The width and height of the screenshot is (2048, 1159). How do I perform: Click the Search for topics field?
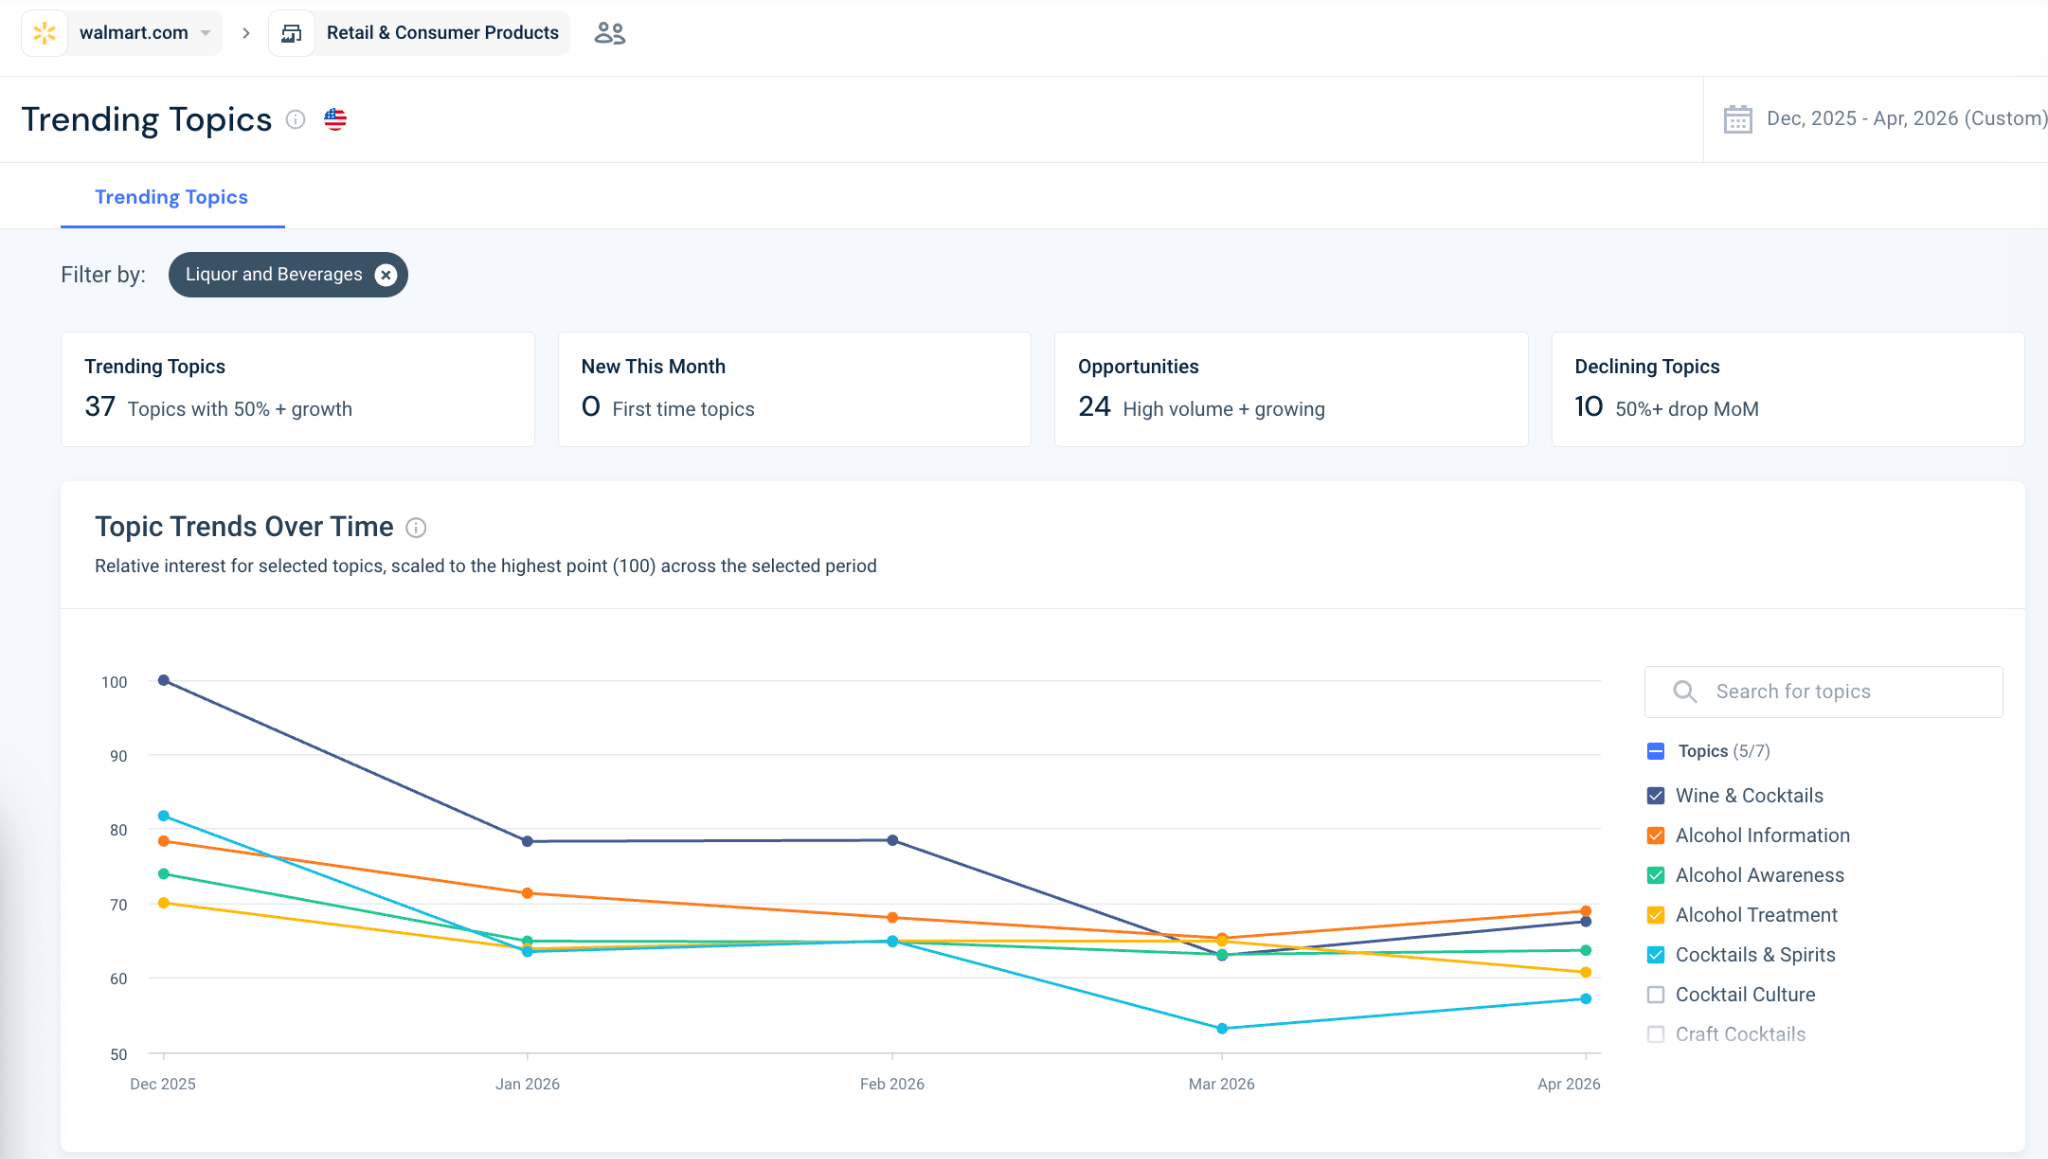(x=1823, y=691)
